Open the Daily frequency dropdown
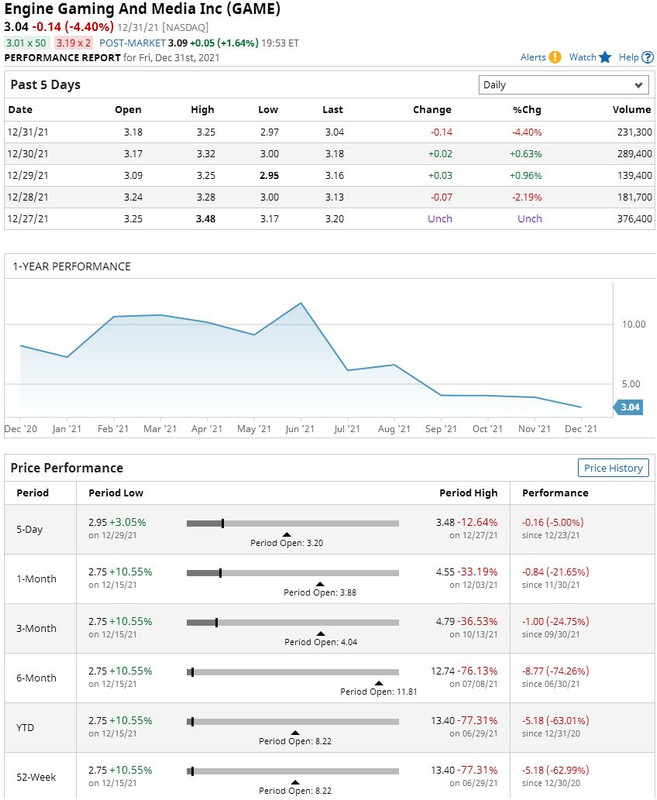The width and height of the screenshot is (657, 800). (x=563, y=85)
